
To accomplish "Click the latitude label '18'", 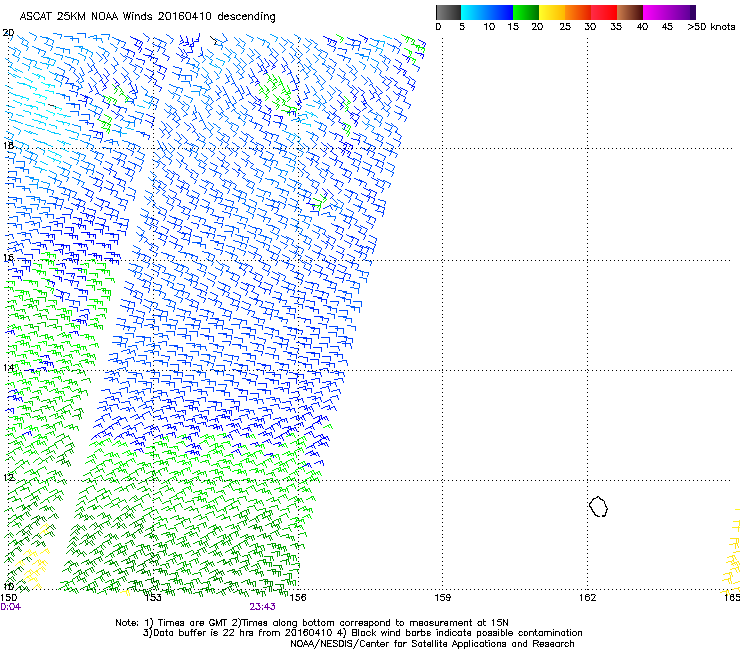I will (8, 145).
